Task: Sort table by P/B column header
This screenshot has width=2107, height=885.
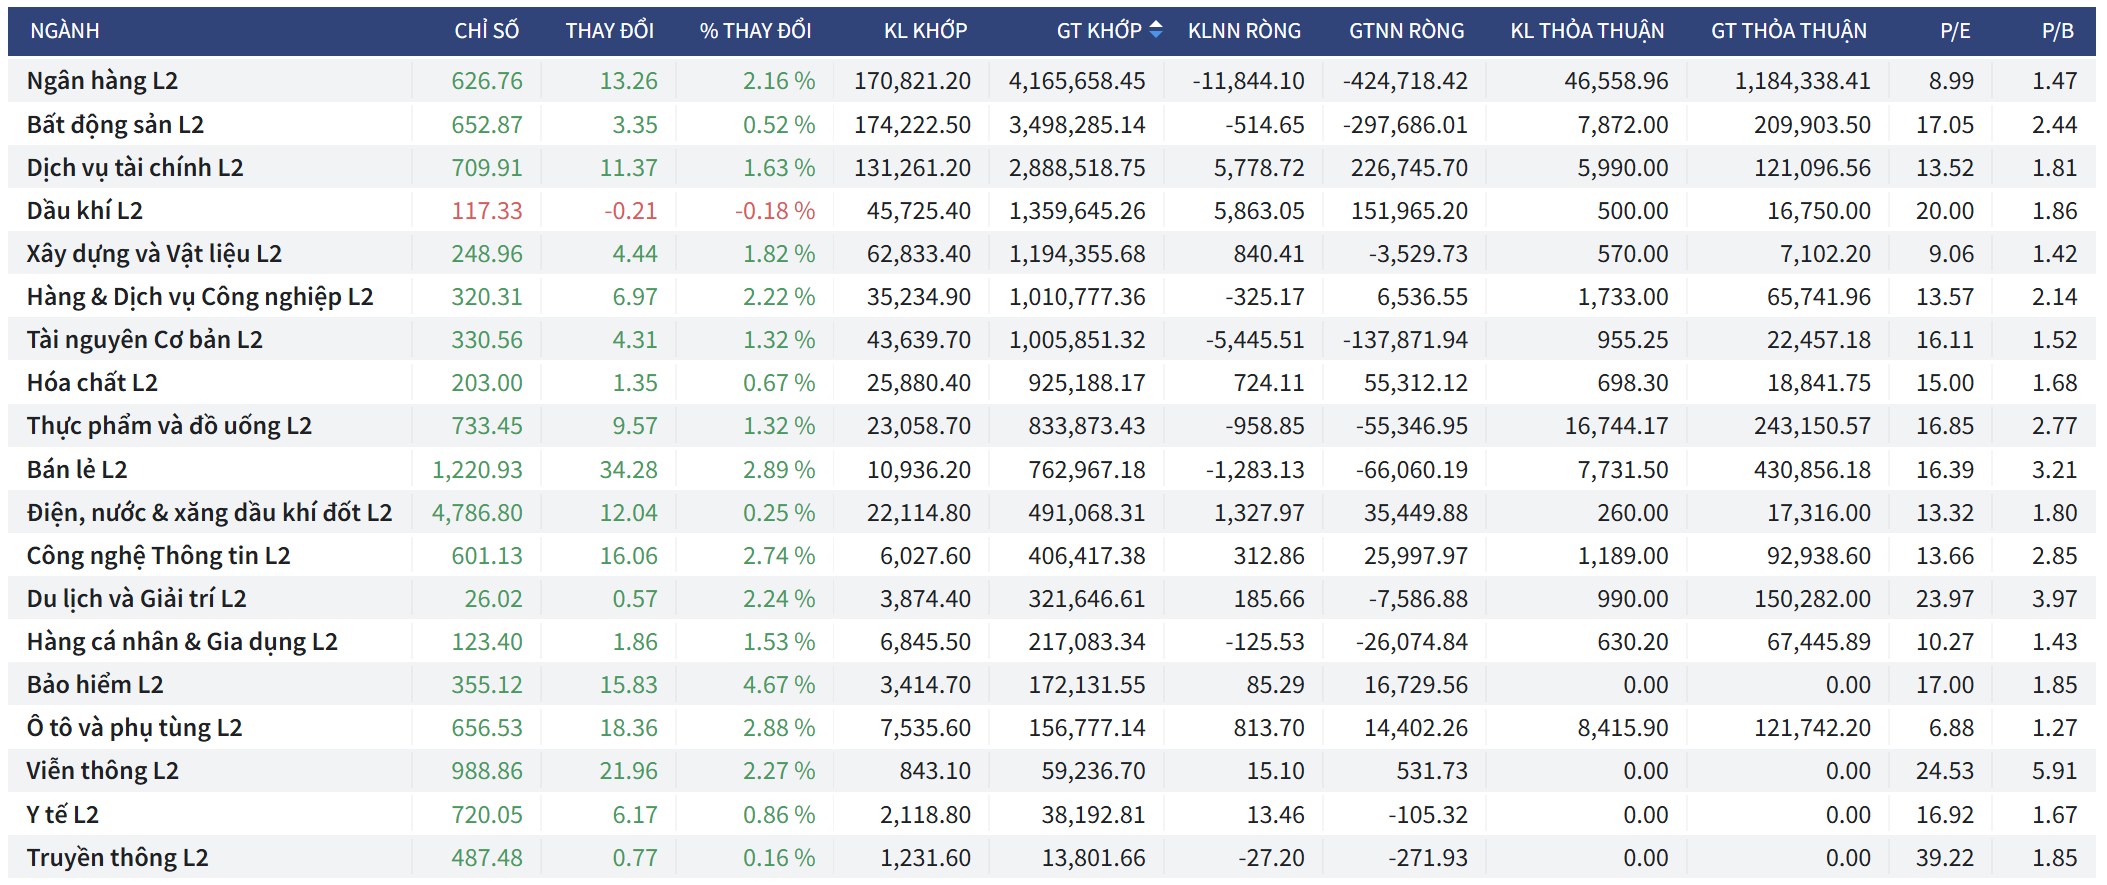Action: click(x=2057, y=31)
